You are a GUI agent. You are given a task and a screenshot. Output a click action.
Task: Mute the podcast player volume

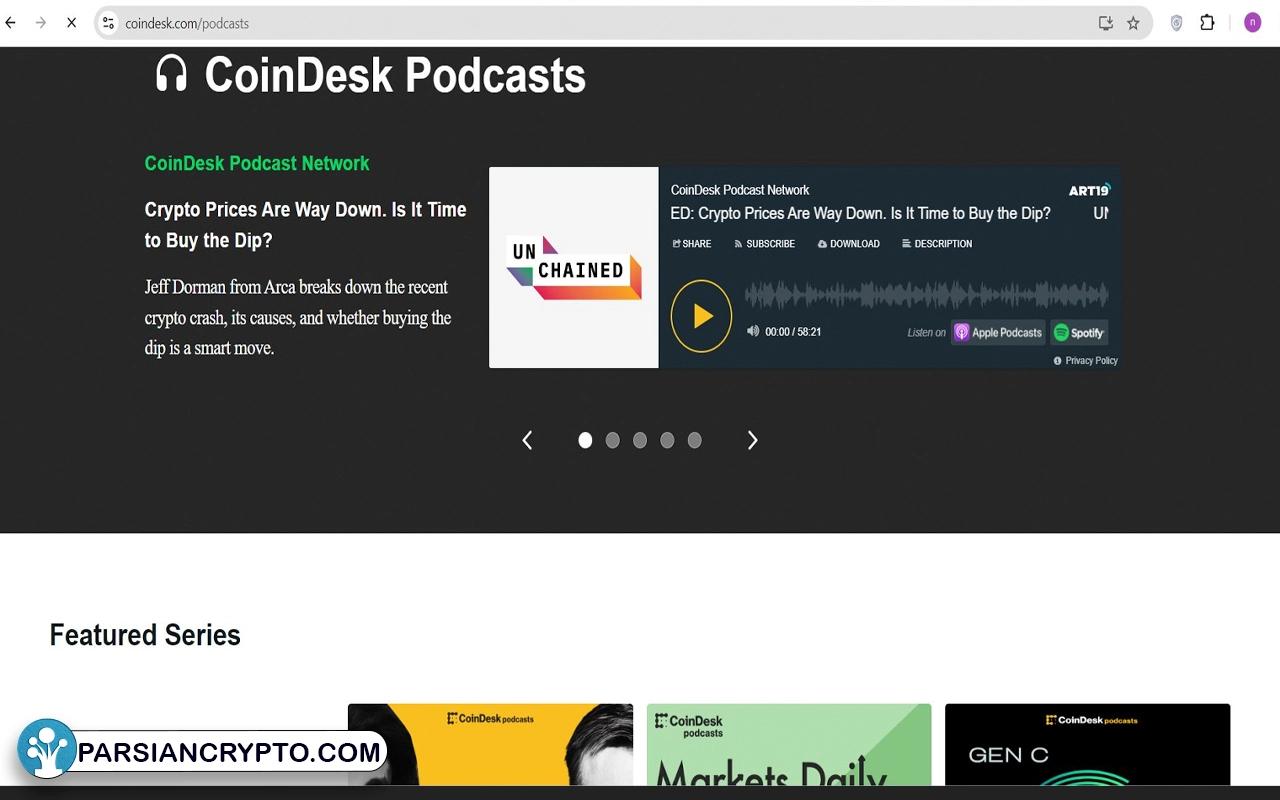tap(753, 331)
